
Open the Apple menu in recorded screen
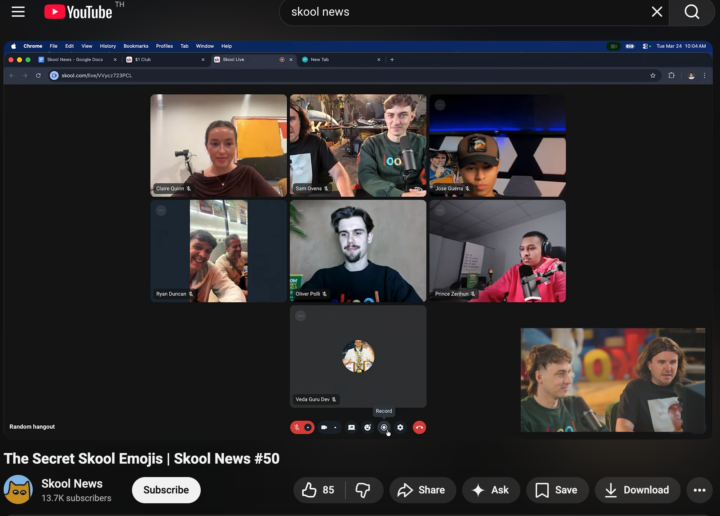click(13, 46)
